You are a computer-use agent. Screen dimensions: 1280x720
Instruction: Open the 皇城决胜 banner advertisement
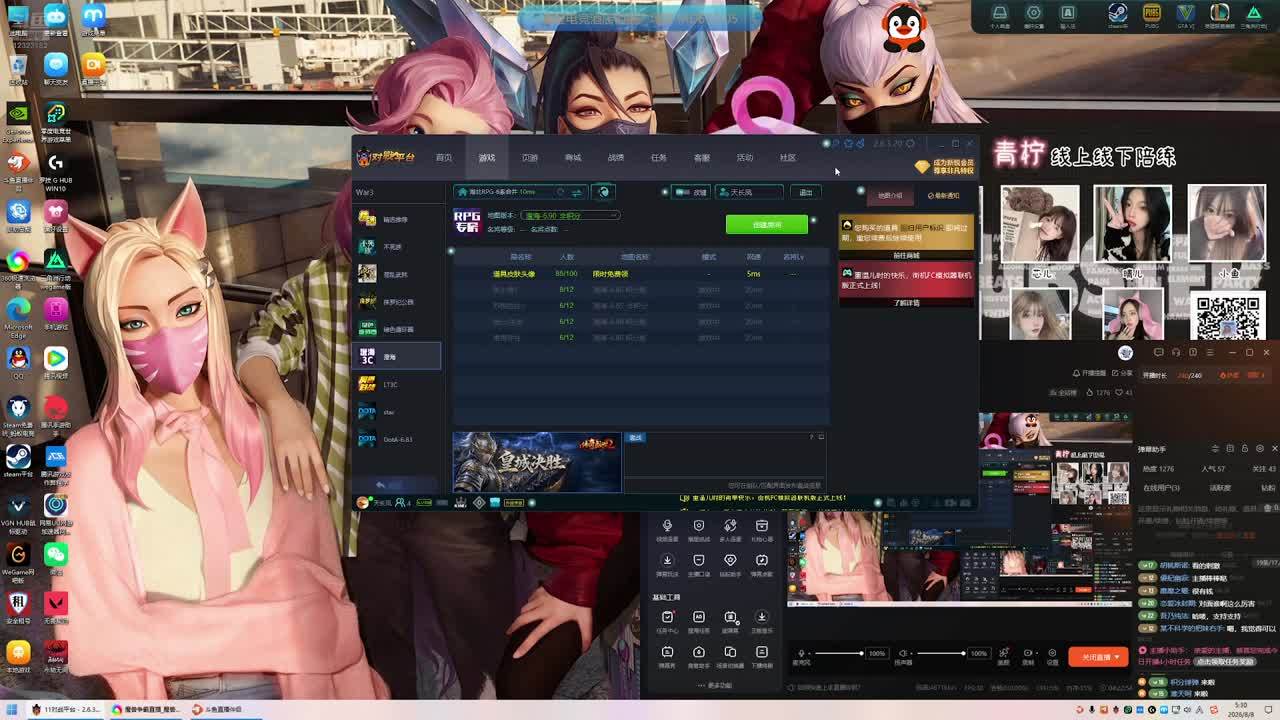537,462
